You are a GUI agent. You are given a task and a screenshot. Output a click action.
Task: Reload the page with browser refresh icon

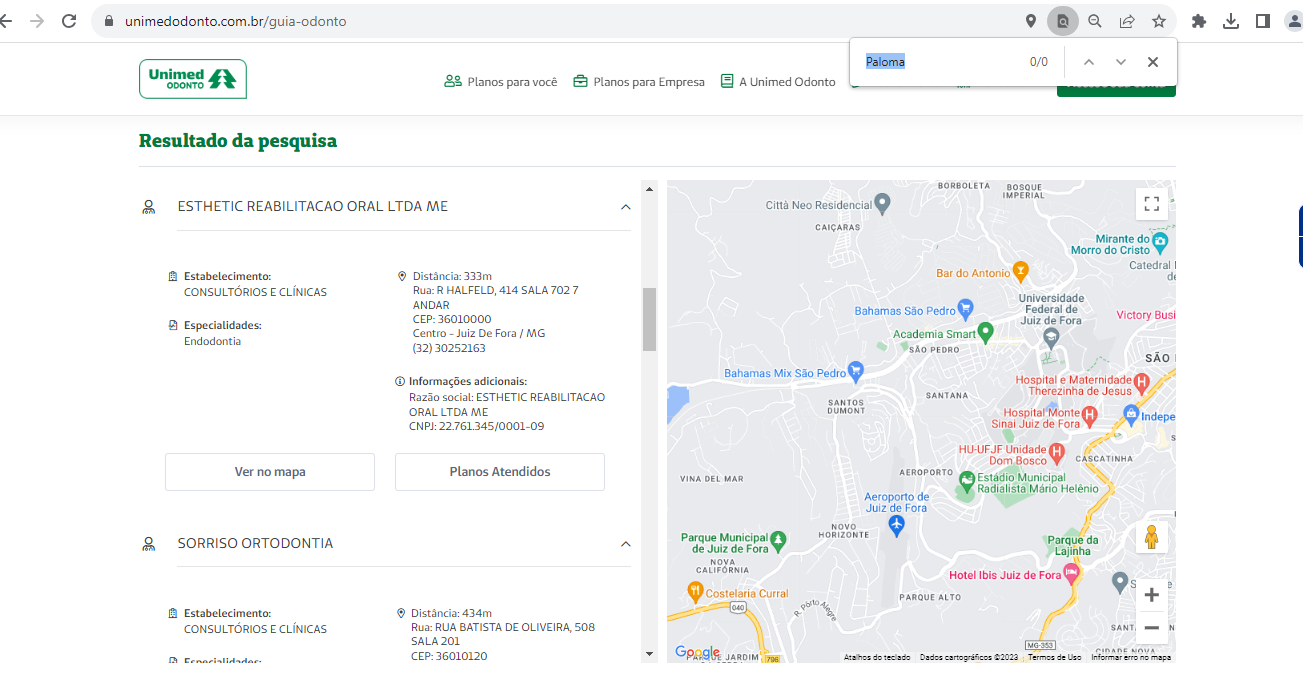(69, 21)
